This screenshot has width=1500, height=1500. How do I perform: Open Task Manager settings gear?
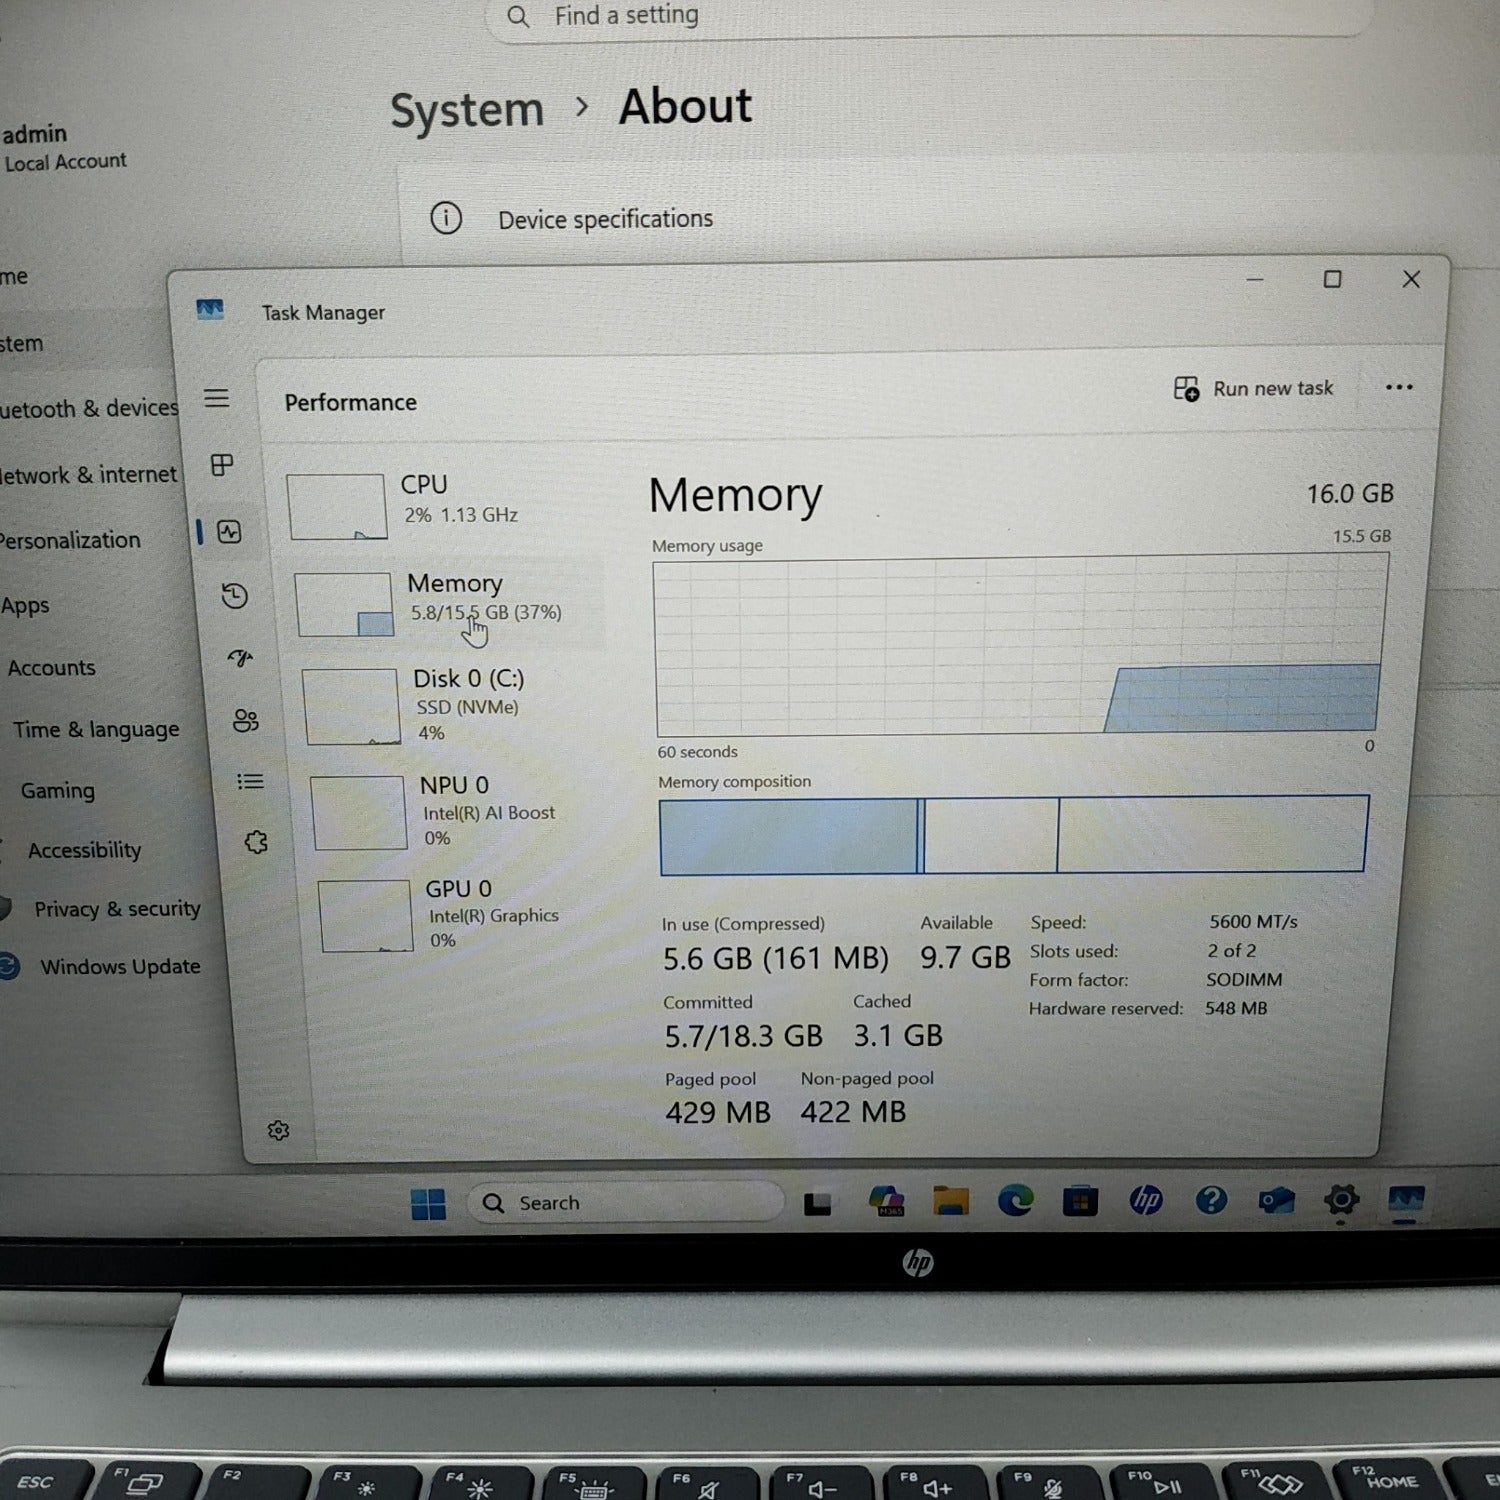(278, 1130)
